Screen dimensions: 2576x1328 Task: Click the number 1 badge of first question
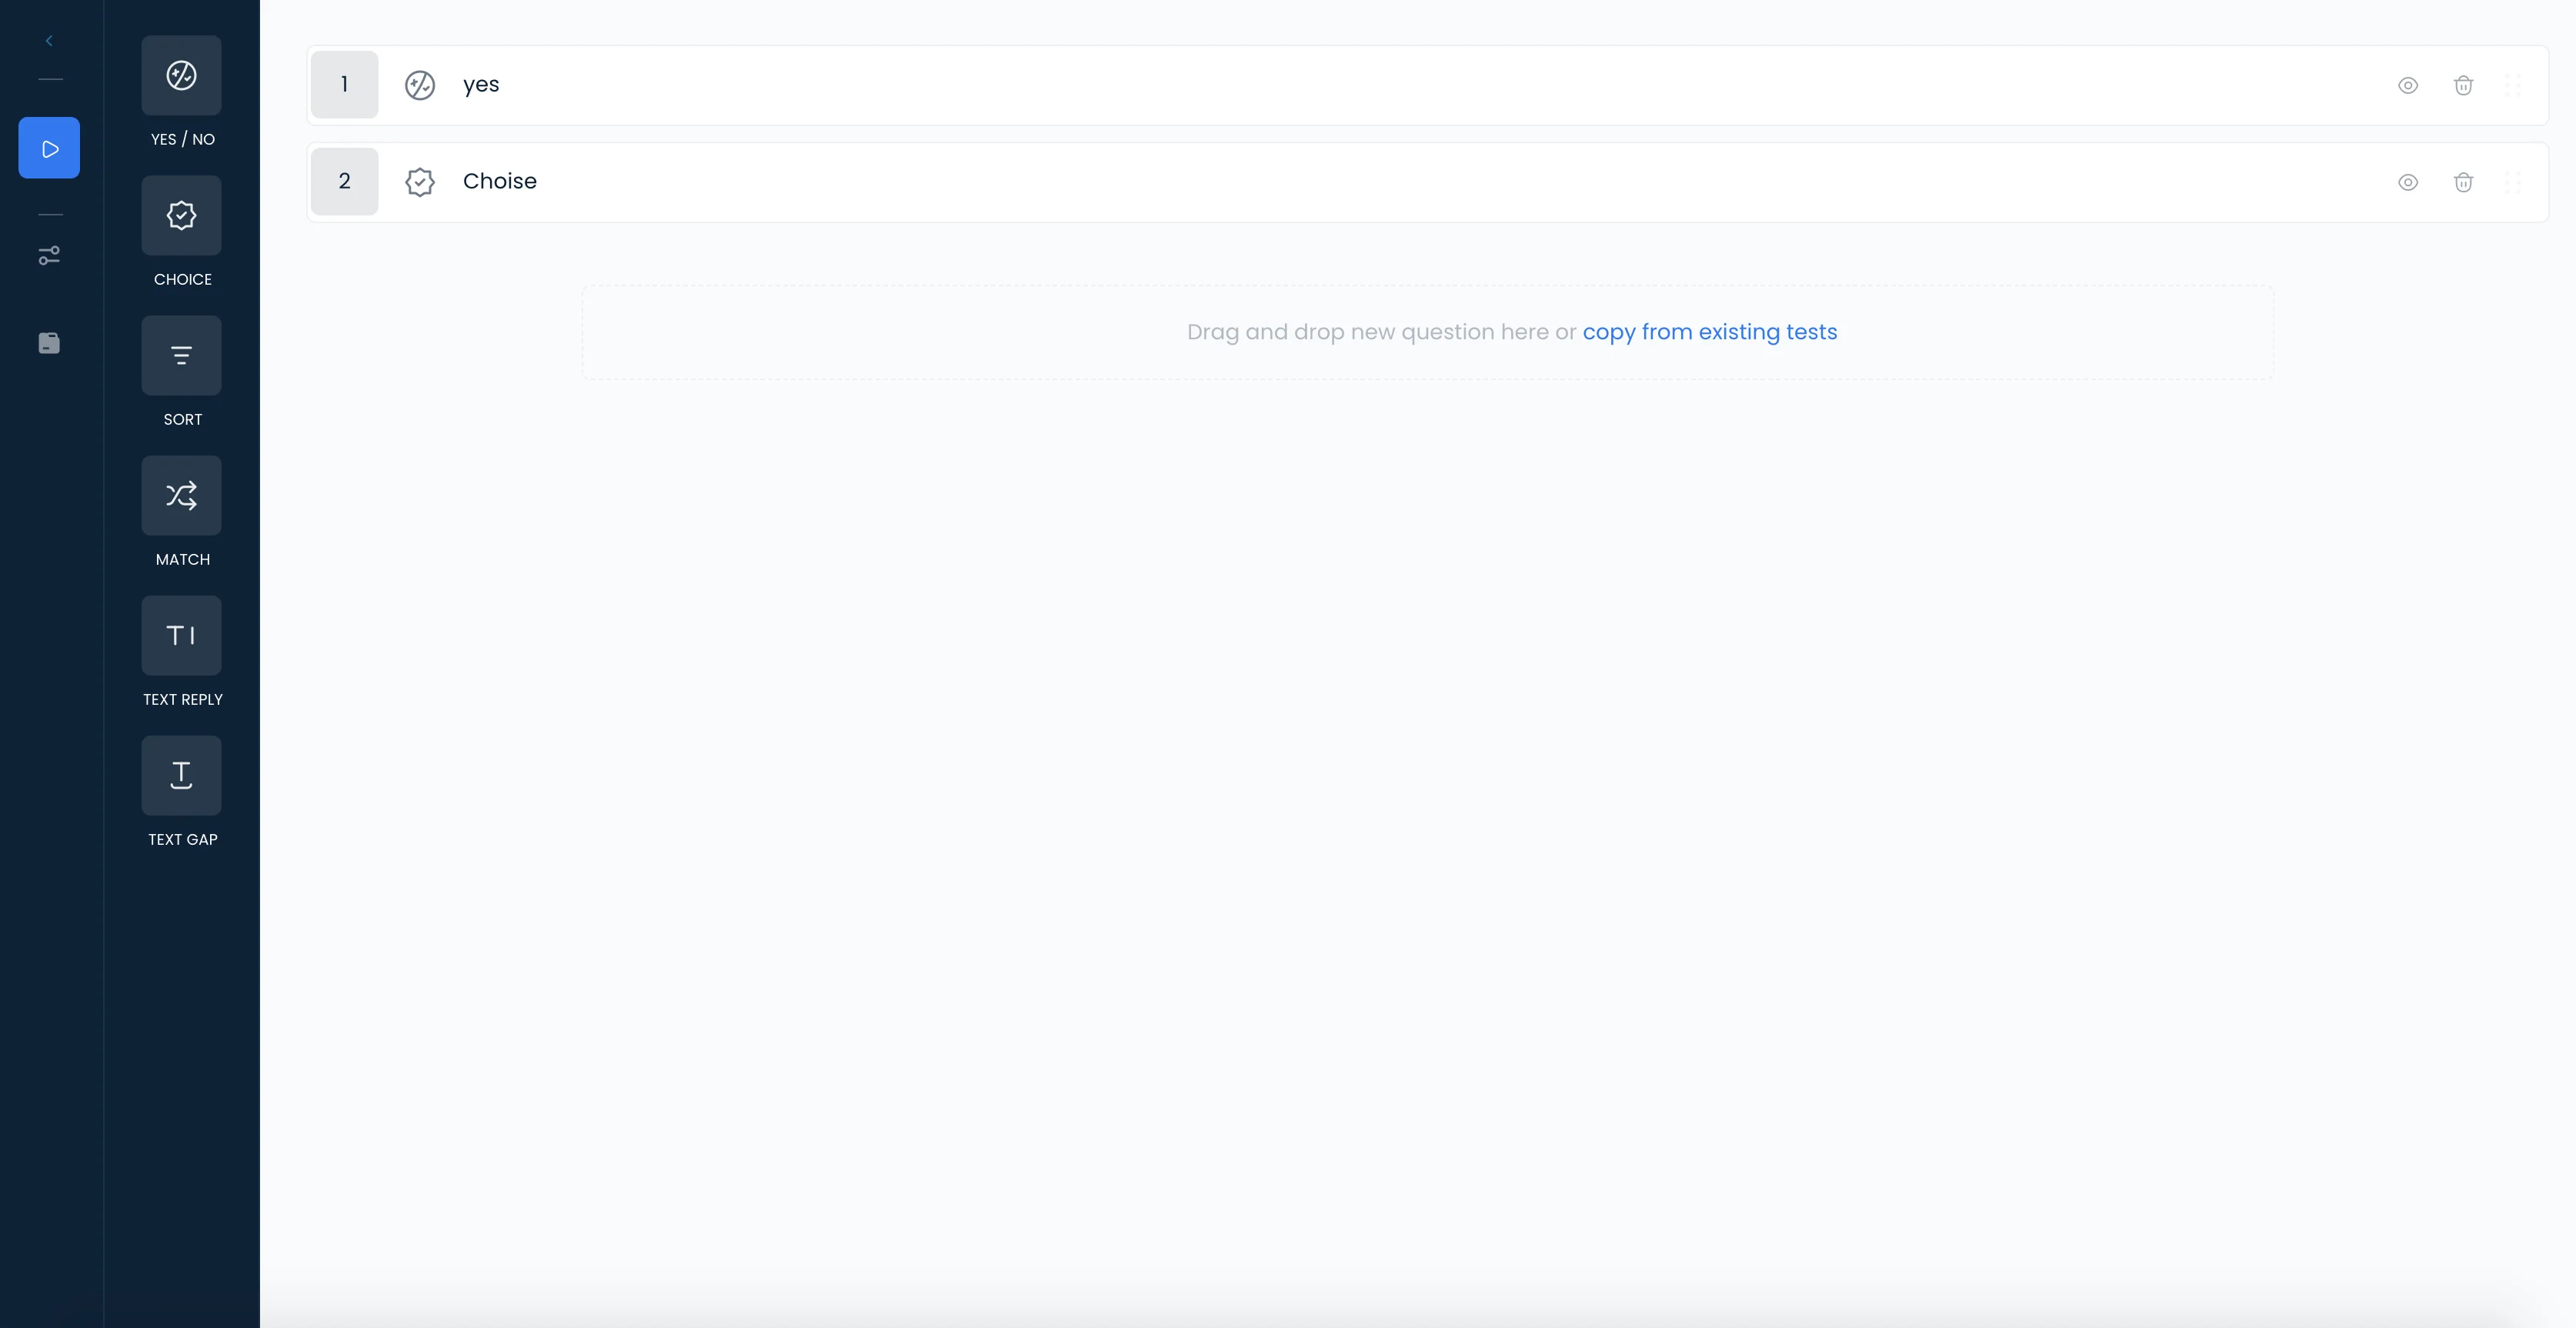pyautogui.click(x=344, y=85)
